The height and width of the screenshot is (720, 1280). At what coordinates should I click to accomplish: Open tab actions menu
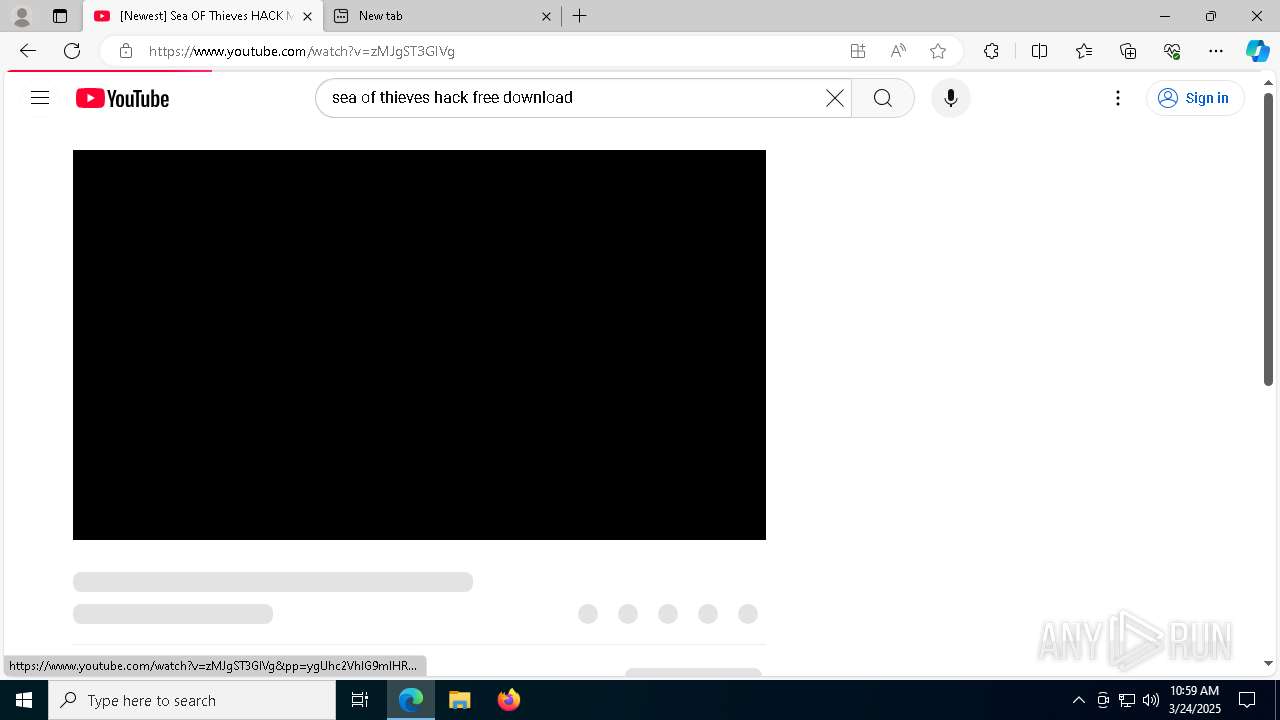pyautogui.click(x=60, y=16)
